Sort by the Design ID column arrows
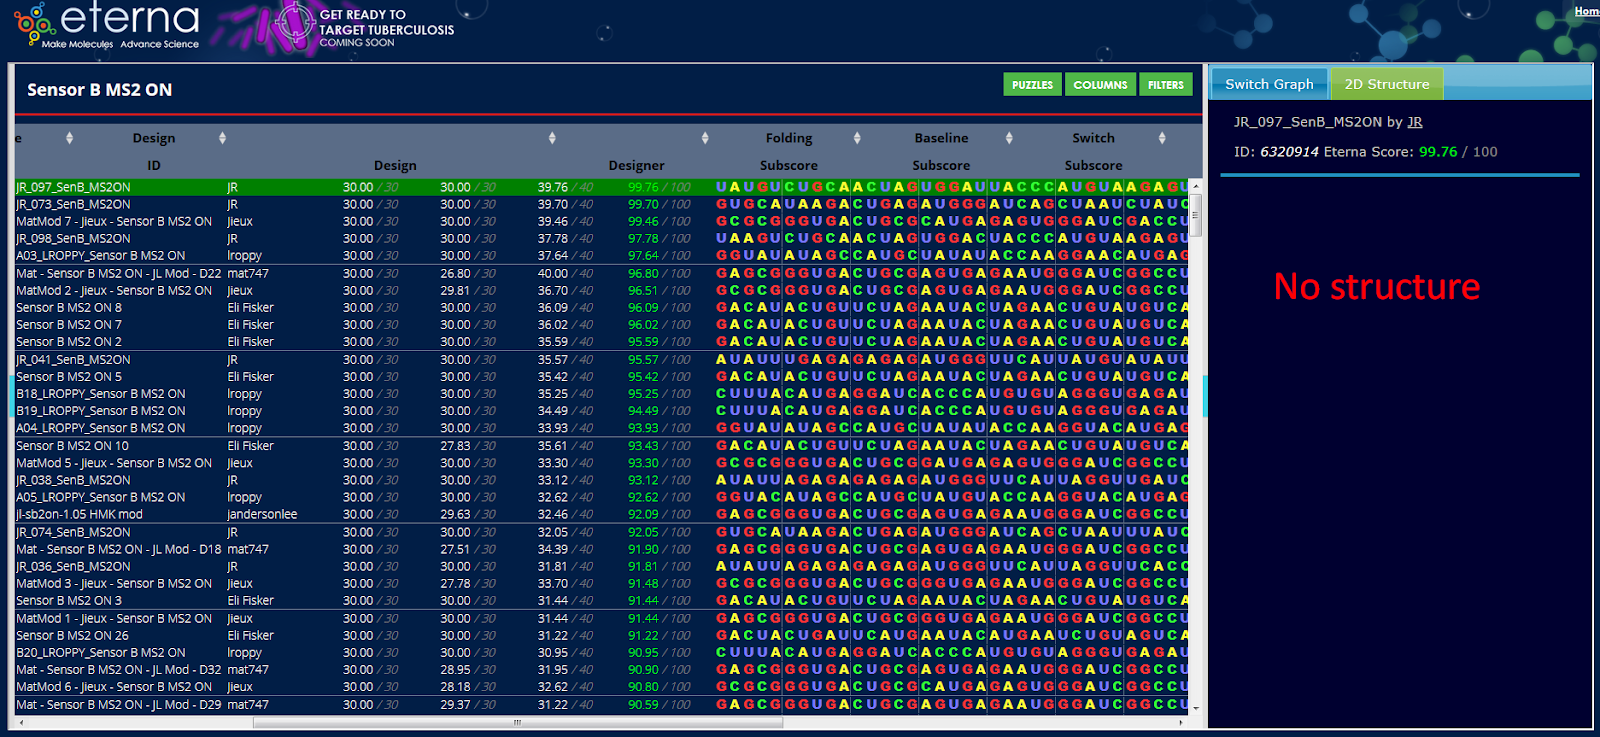This screenshot has width=1600, height=737. click(x=222, y=138)
